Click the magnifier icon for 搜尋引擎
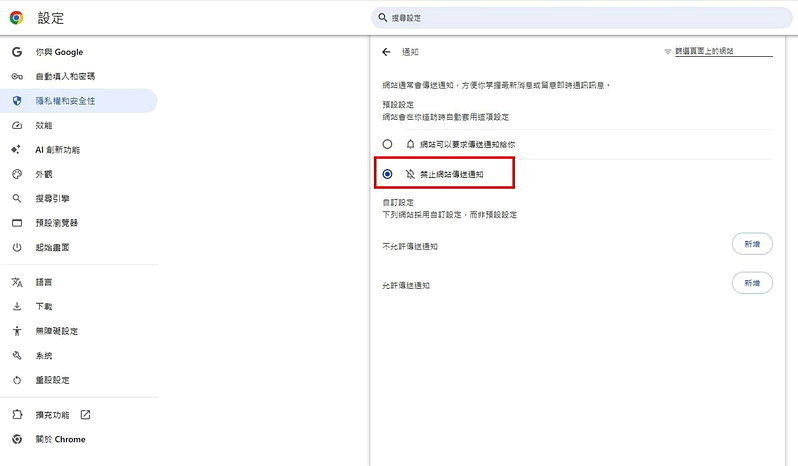 click(17, 198)
